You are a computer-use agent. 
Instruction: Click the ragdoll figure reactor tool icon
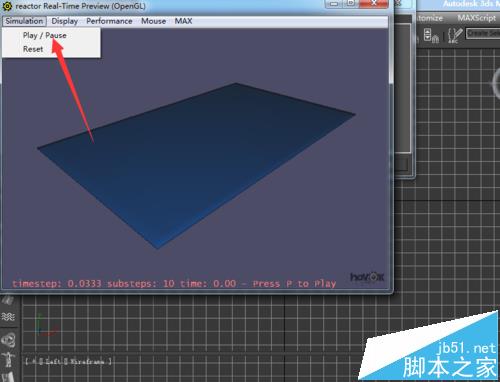tap(8, 360)
